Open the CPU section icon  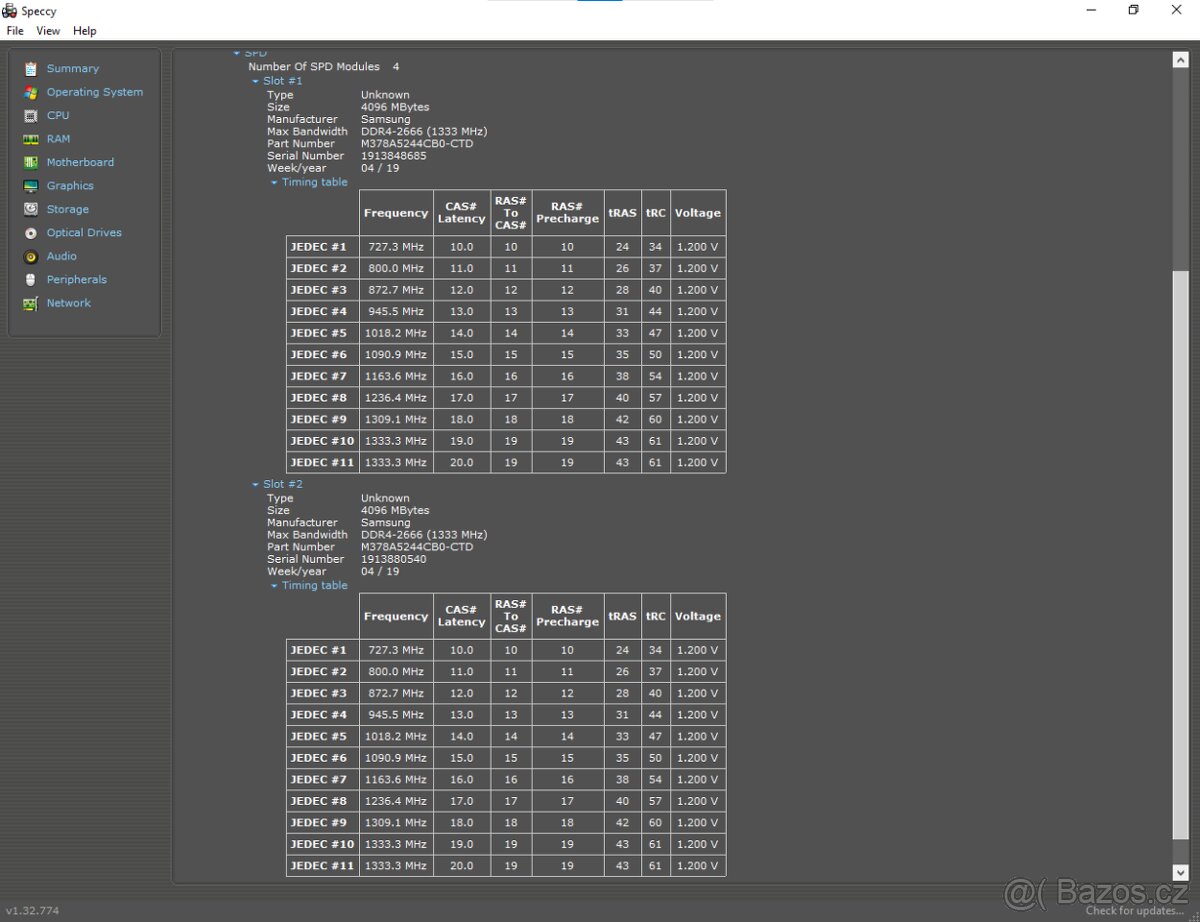pos(30,116)
